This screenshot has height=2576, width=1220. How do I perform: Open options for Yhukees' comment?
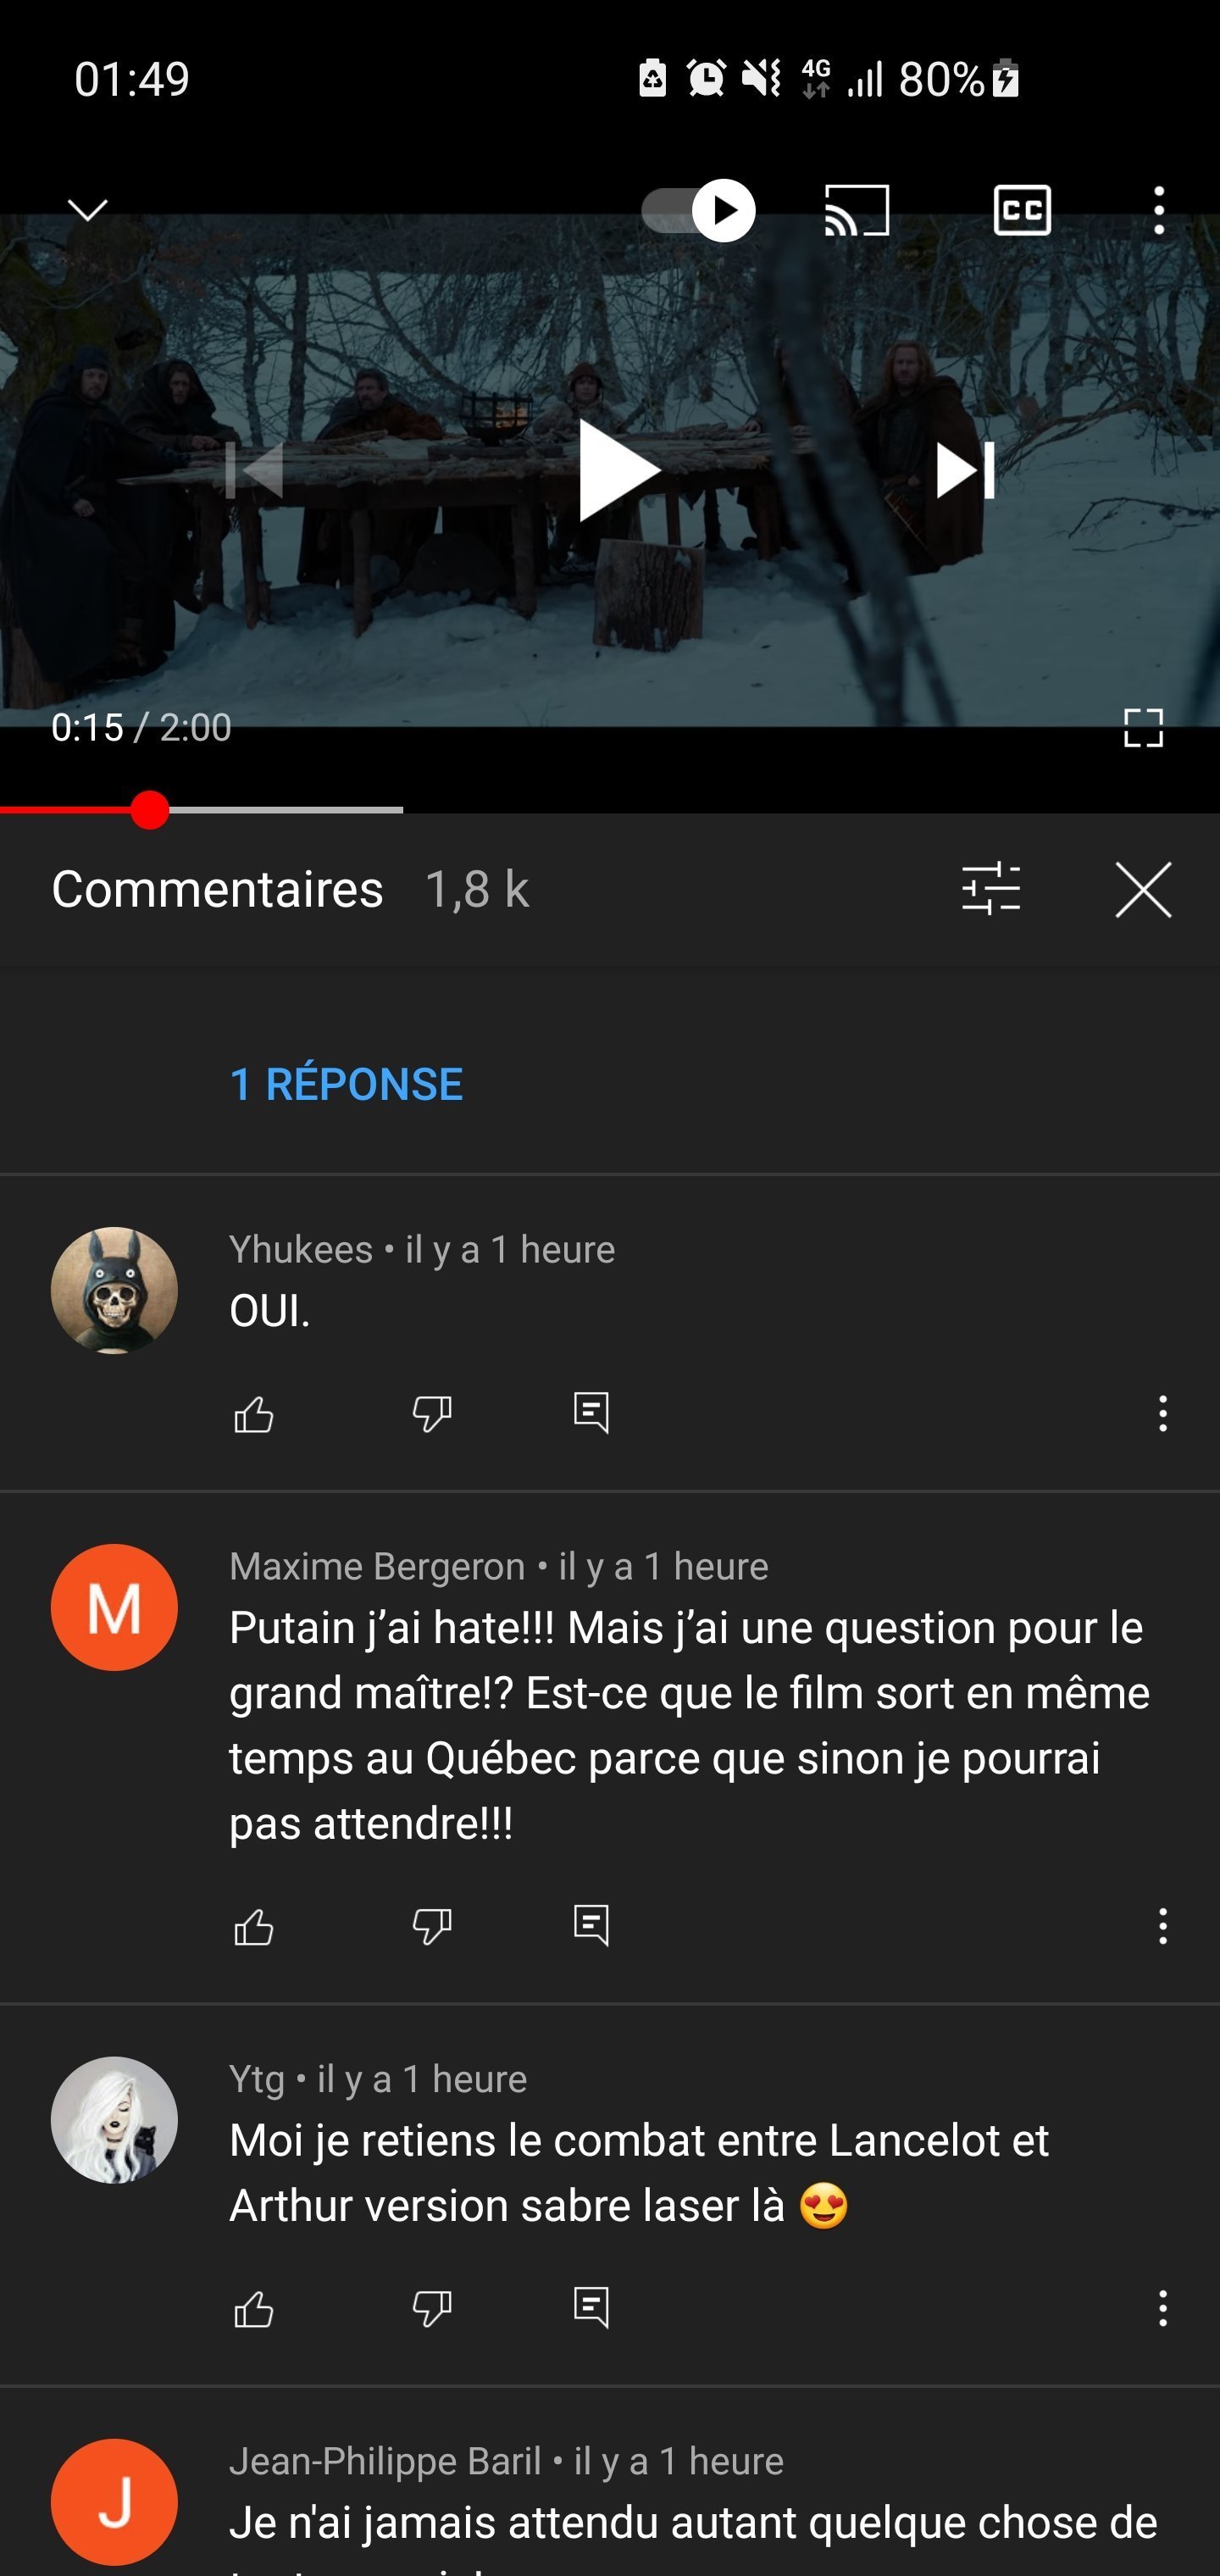[1162, 1413]
